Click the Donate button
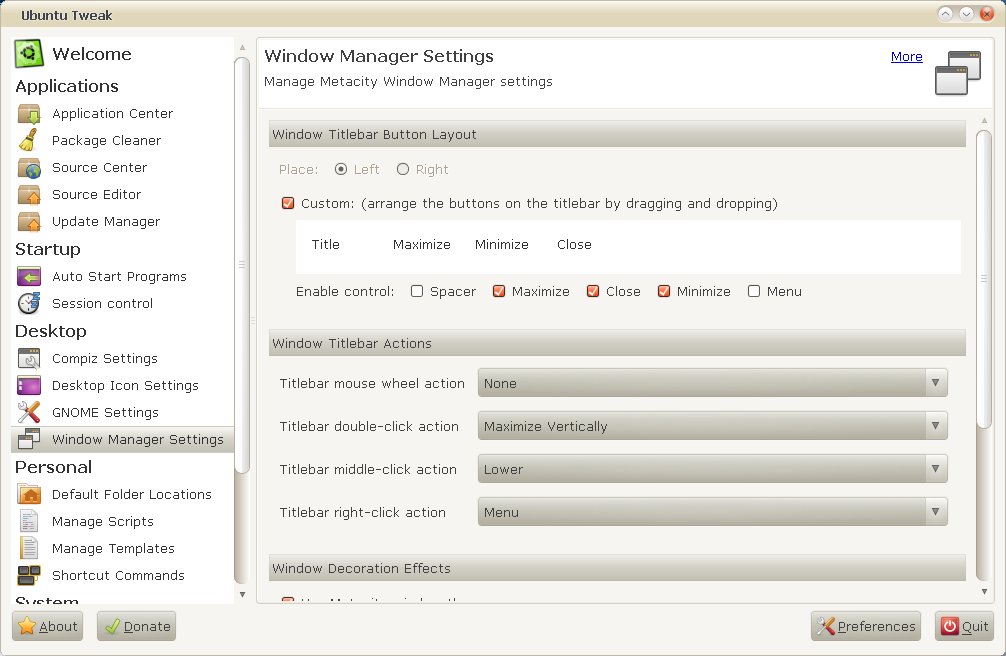The width and height of the screenshot is (1006, 656). (137, 626)
